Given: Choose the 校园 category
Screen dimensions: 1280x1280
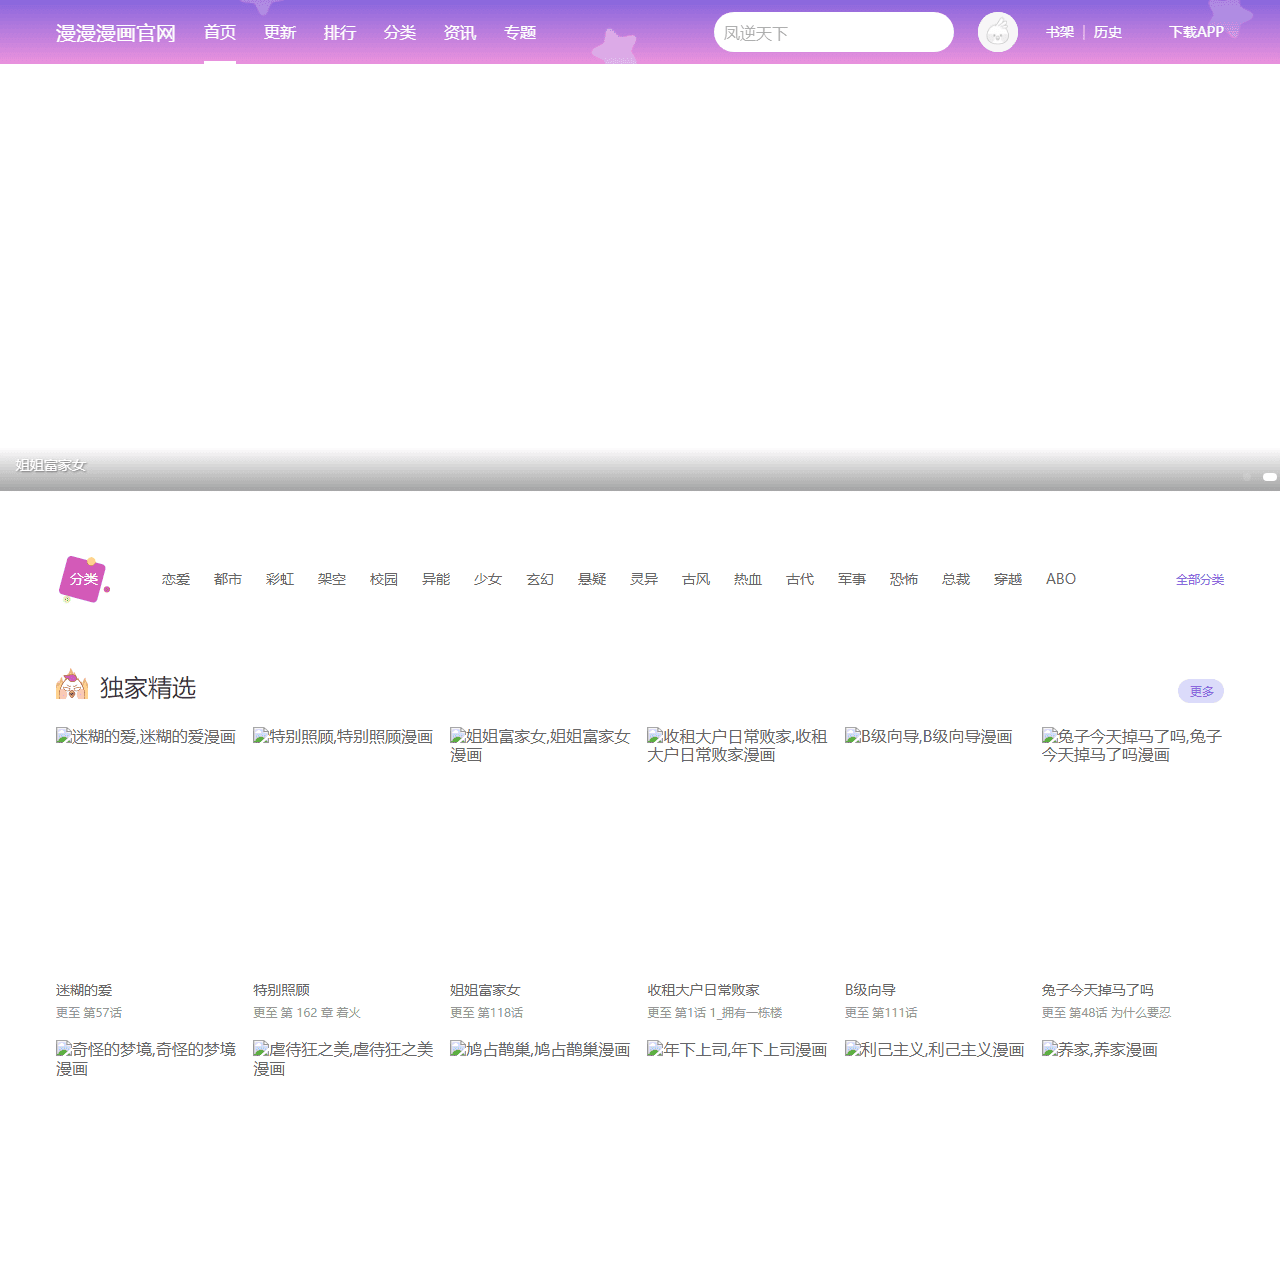Looking at the screenshot, I should pyautogui.click(x=384, y=579).
